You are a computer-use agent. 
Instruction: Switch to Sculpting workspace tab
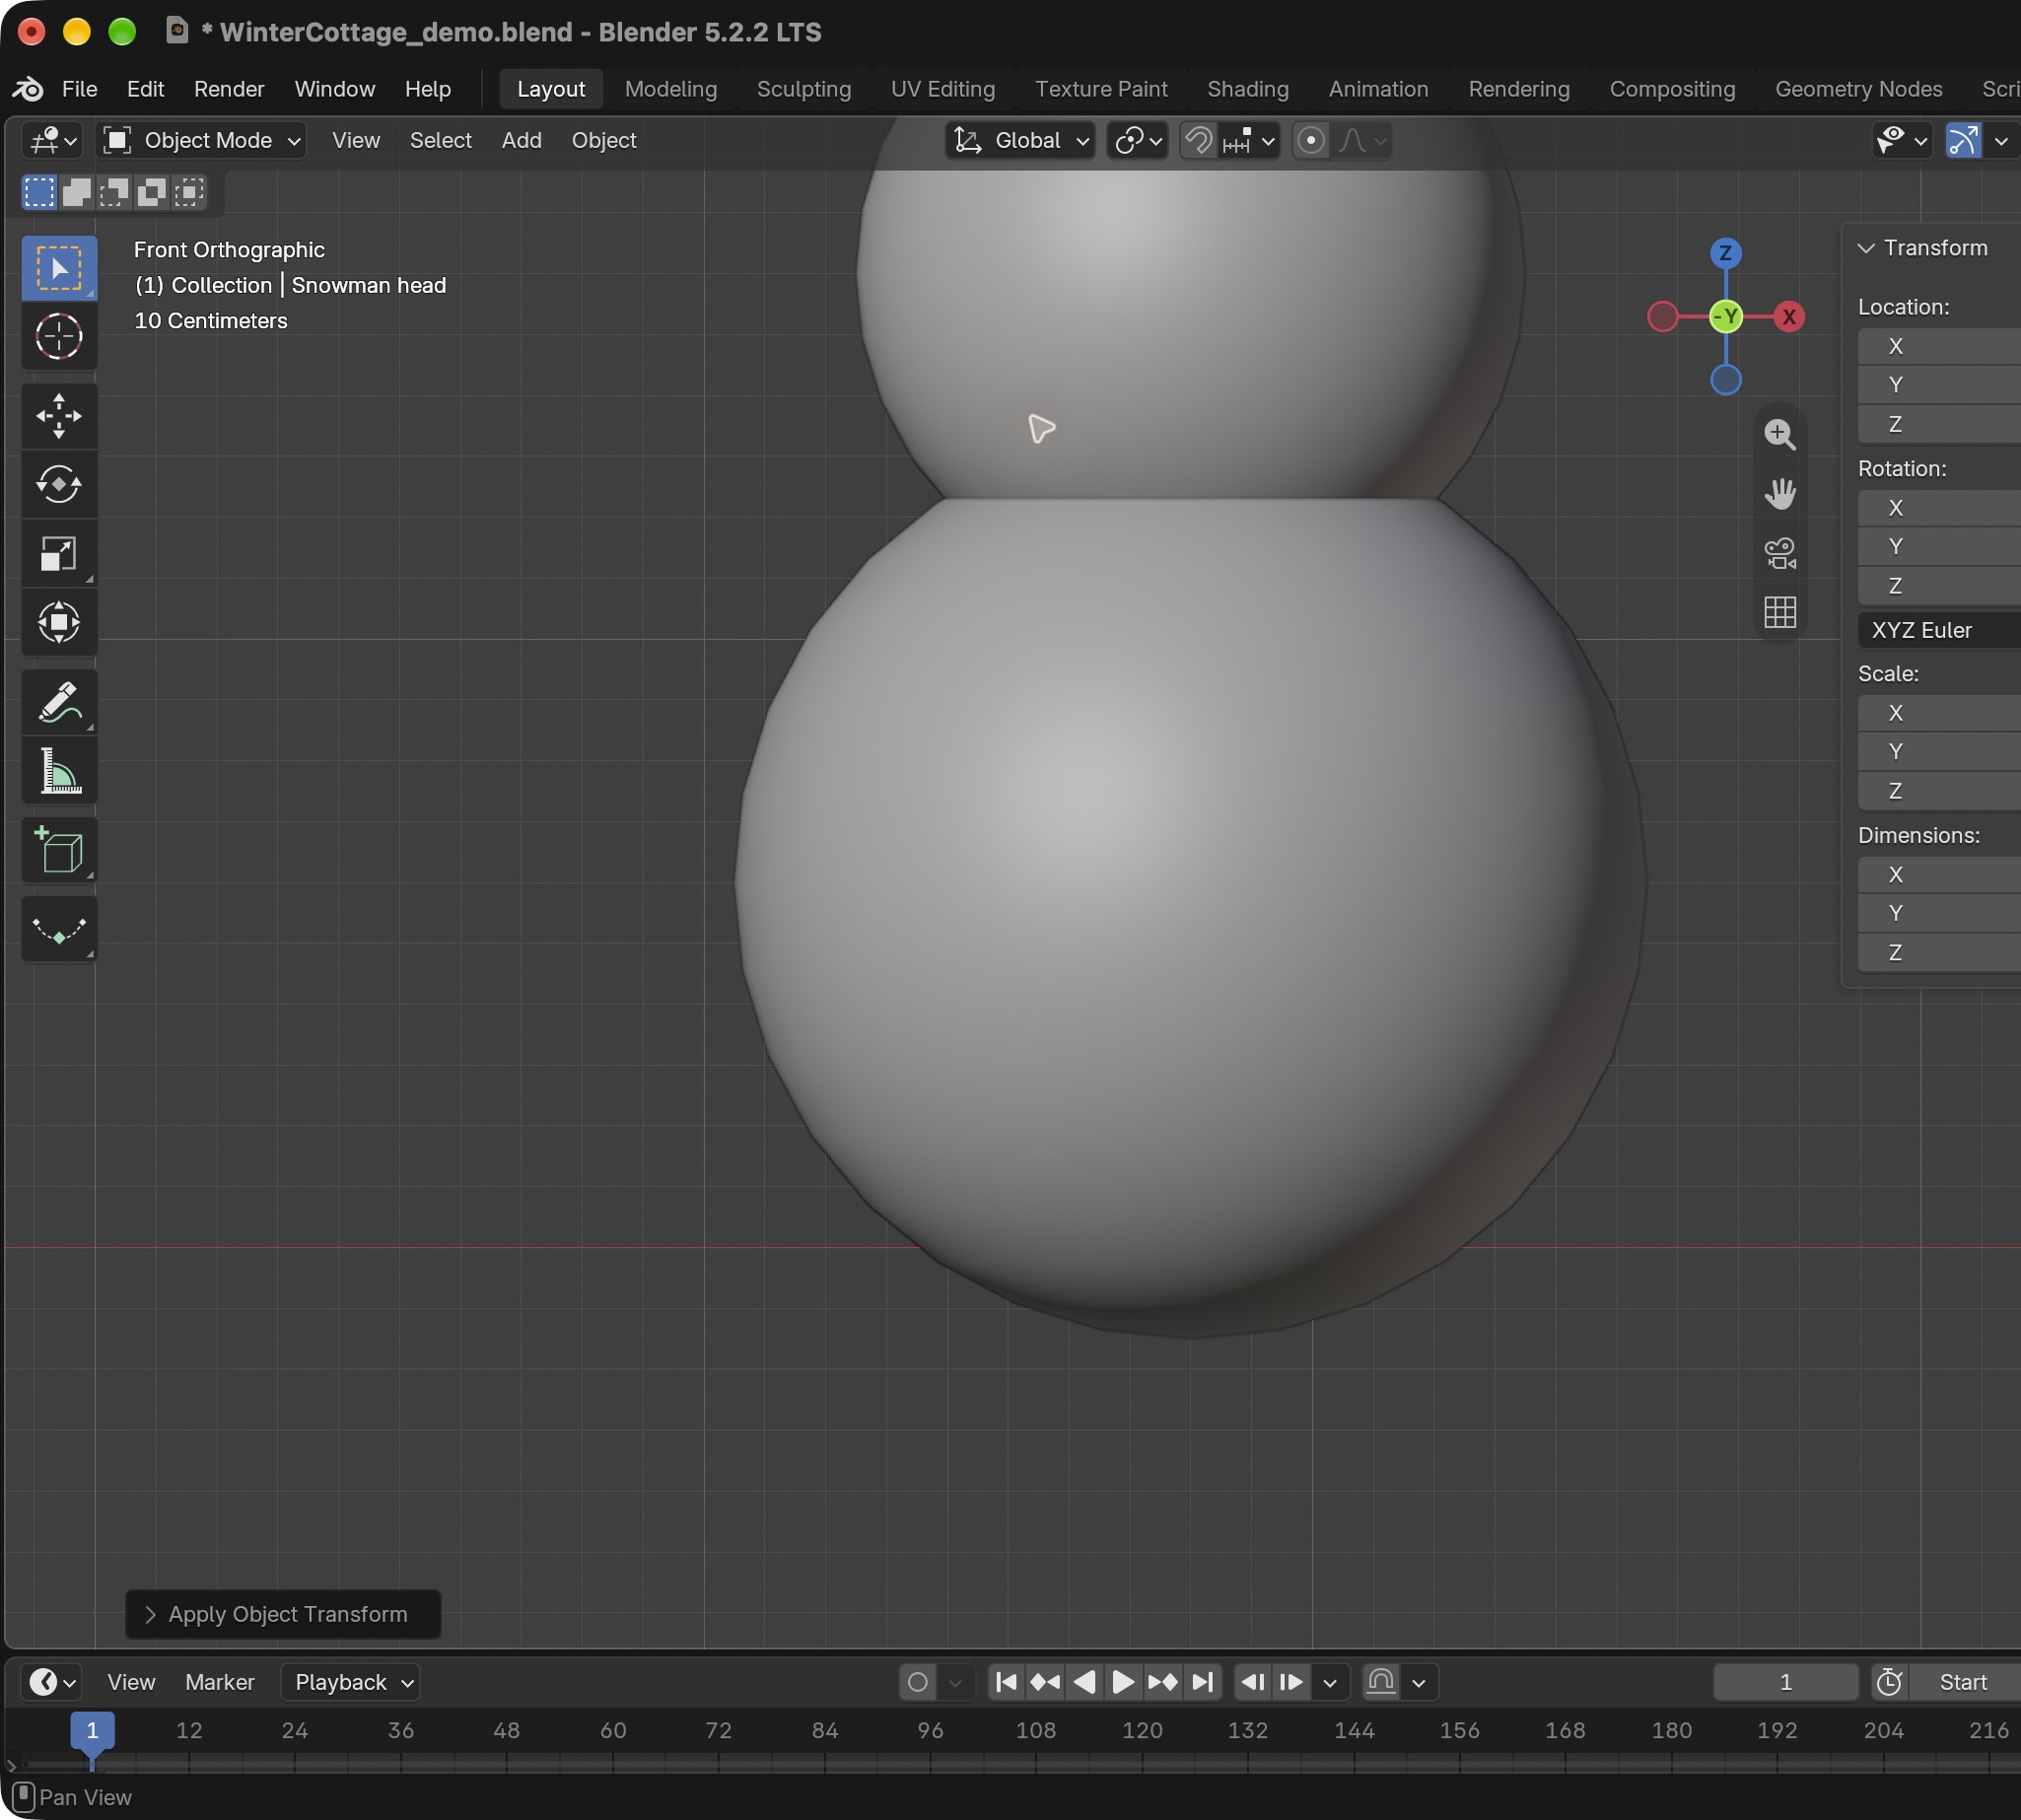(804, 89)
